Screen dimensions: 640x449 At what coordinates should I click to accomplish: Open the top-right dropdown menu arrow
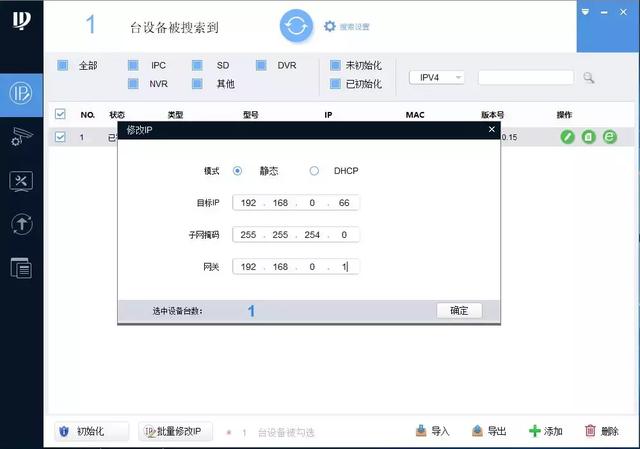tap(585, 12)
